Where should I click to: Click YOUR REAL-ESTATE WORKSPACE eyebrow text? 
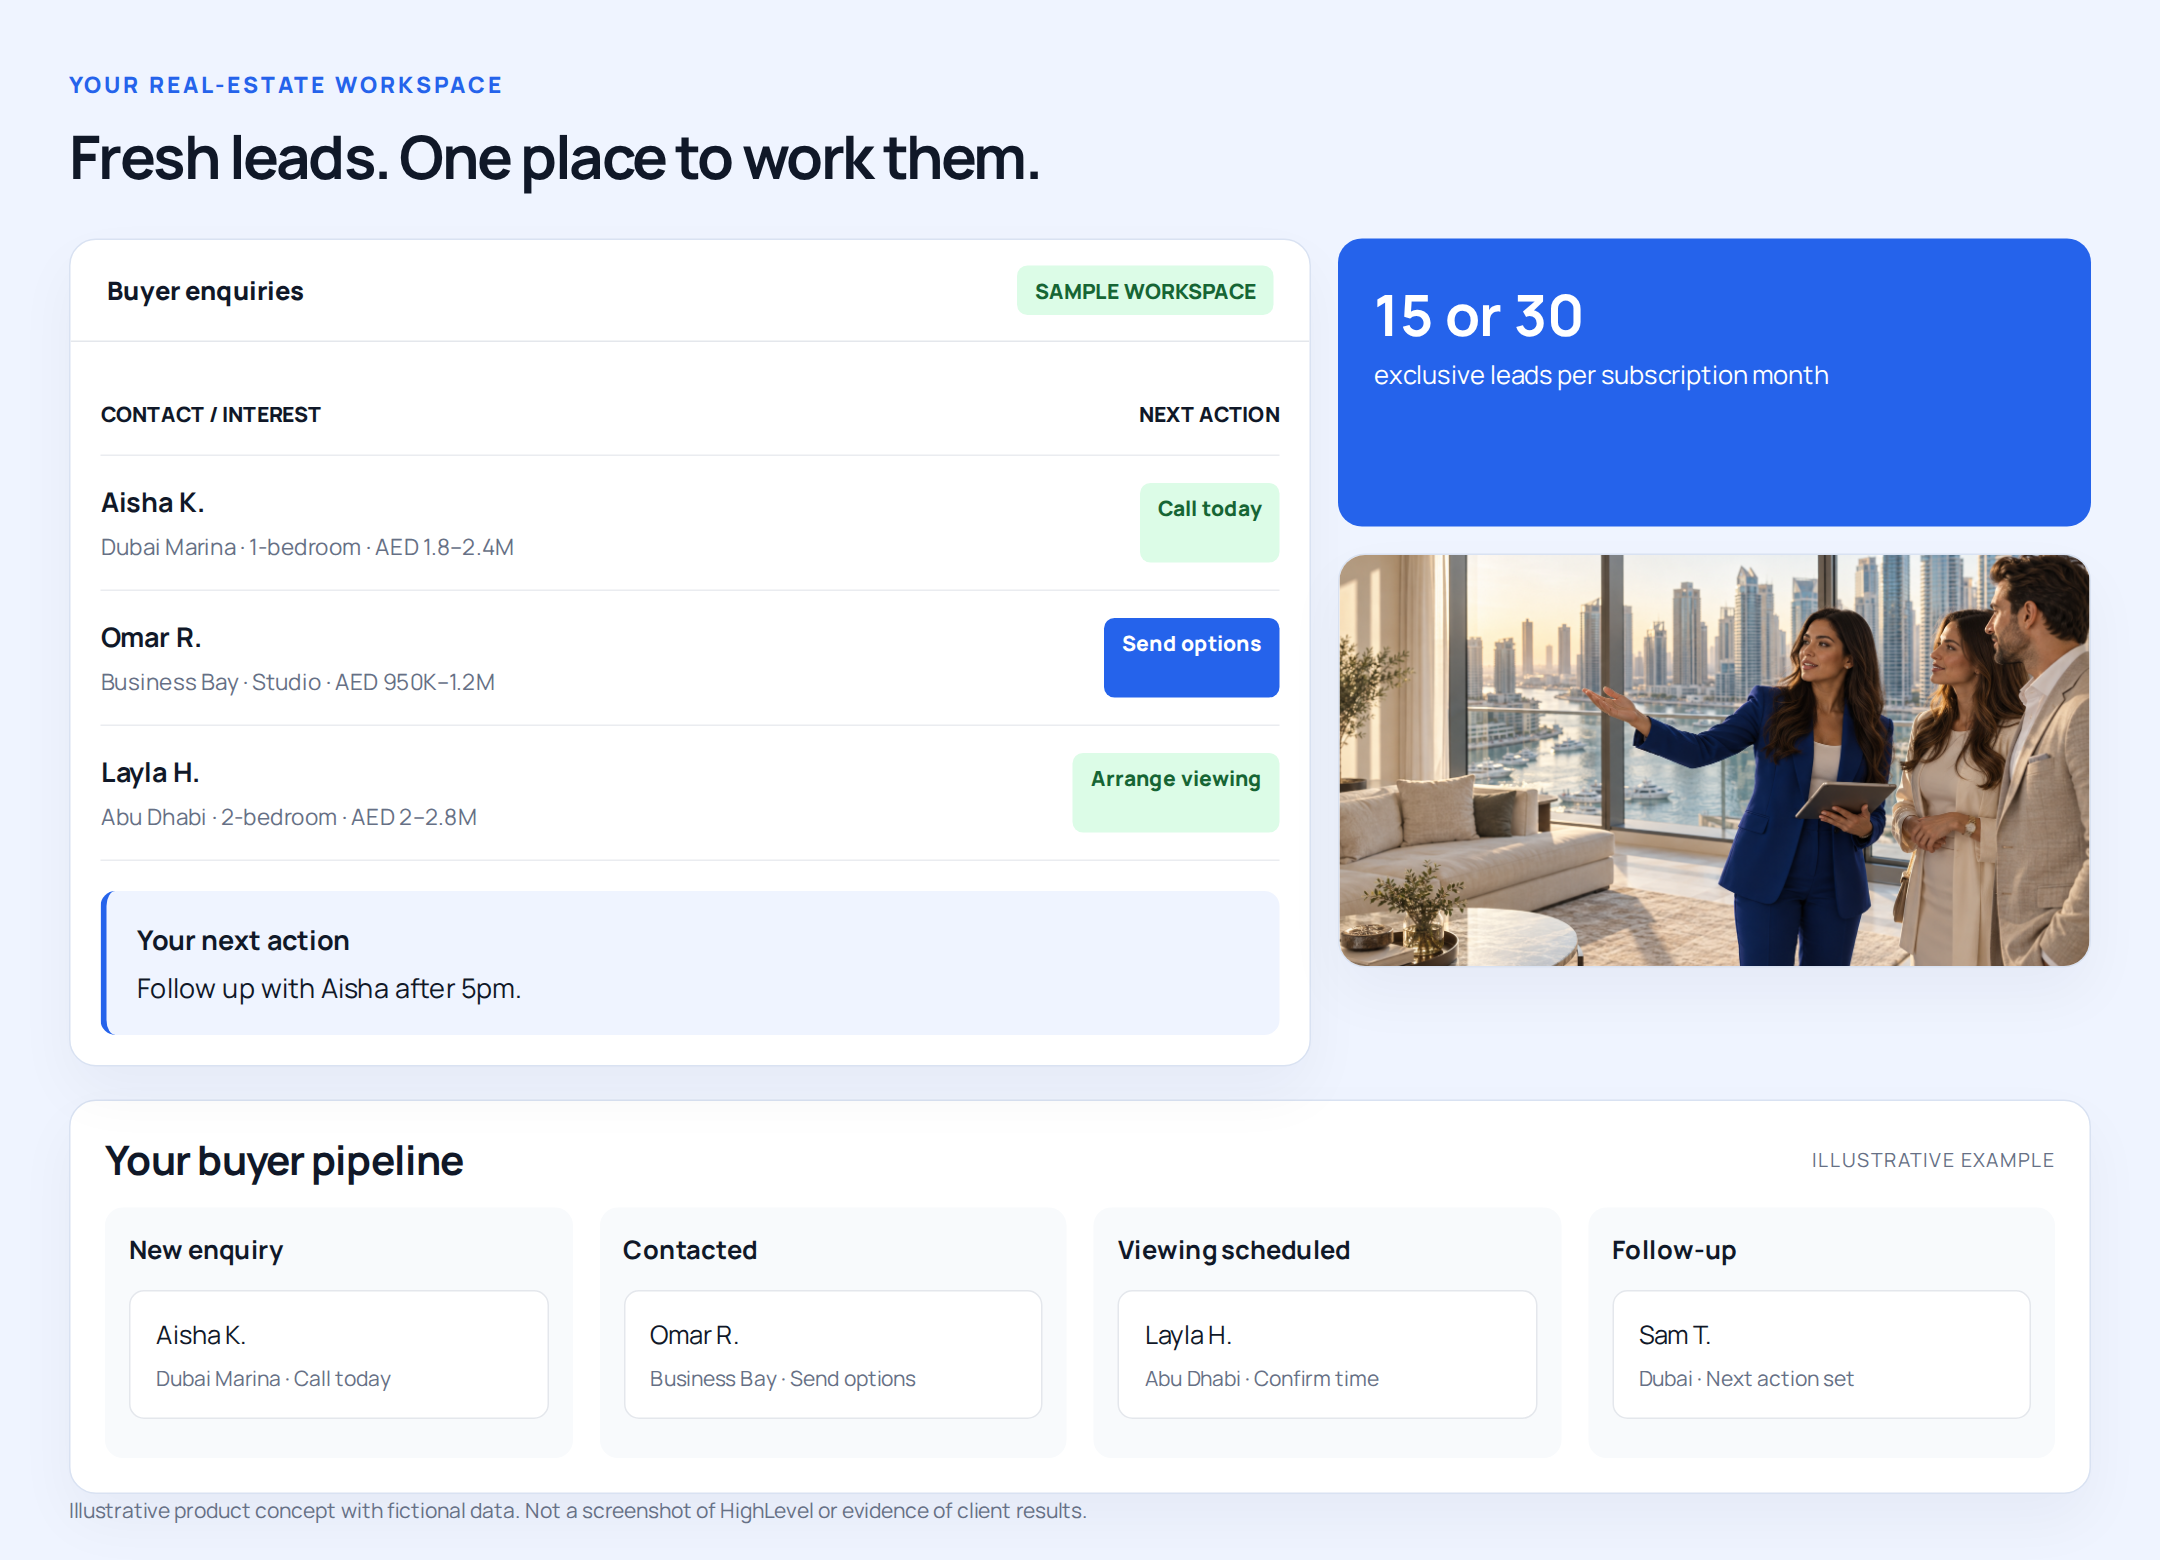tap(286, 85)
